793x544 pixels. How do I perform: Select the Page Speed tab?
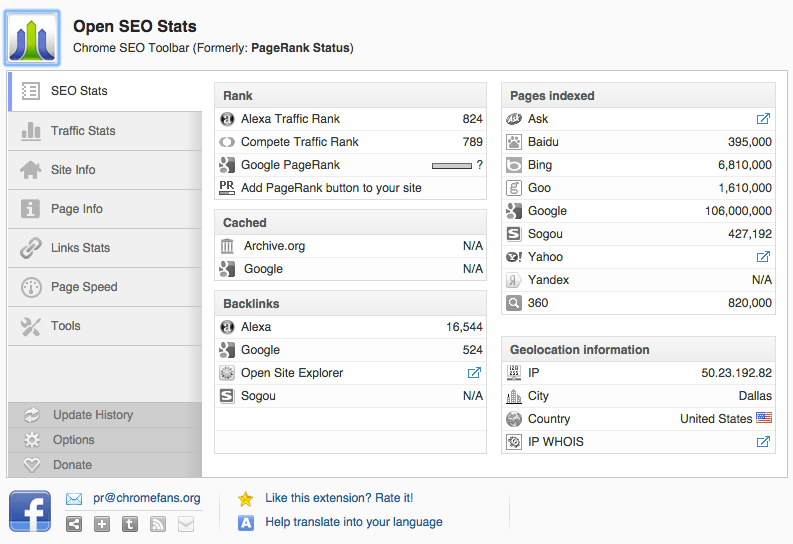point(84,287)
